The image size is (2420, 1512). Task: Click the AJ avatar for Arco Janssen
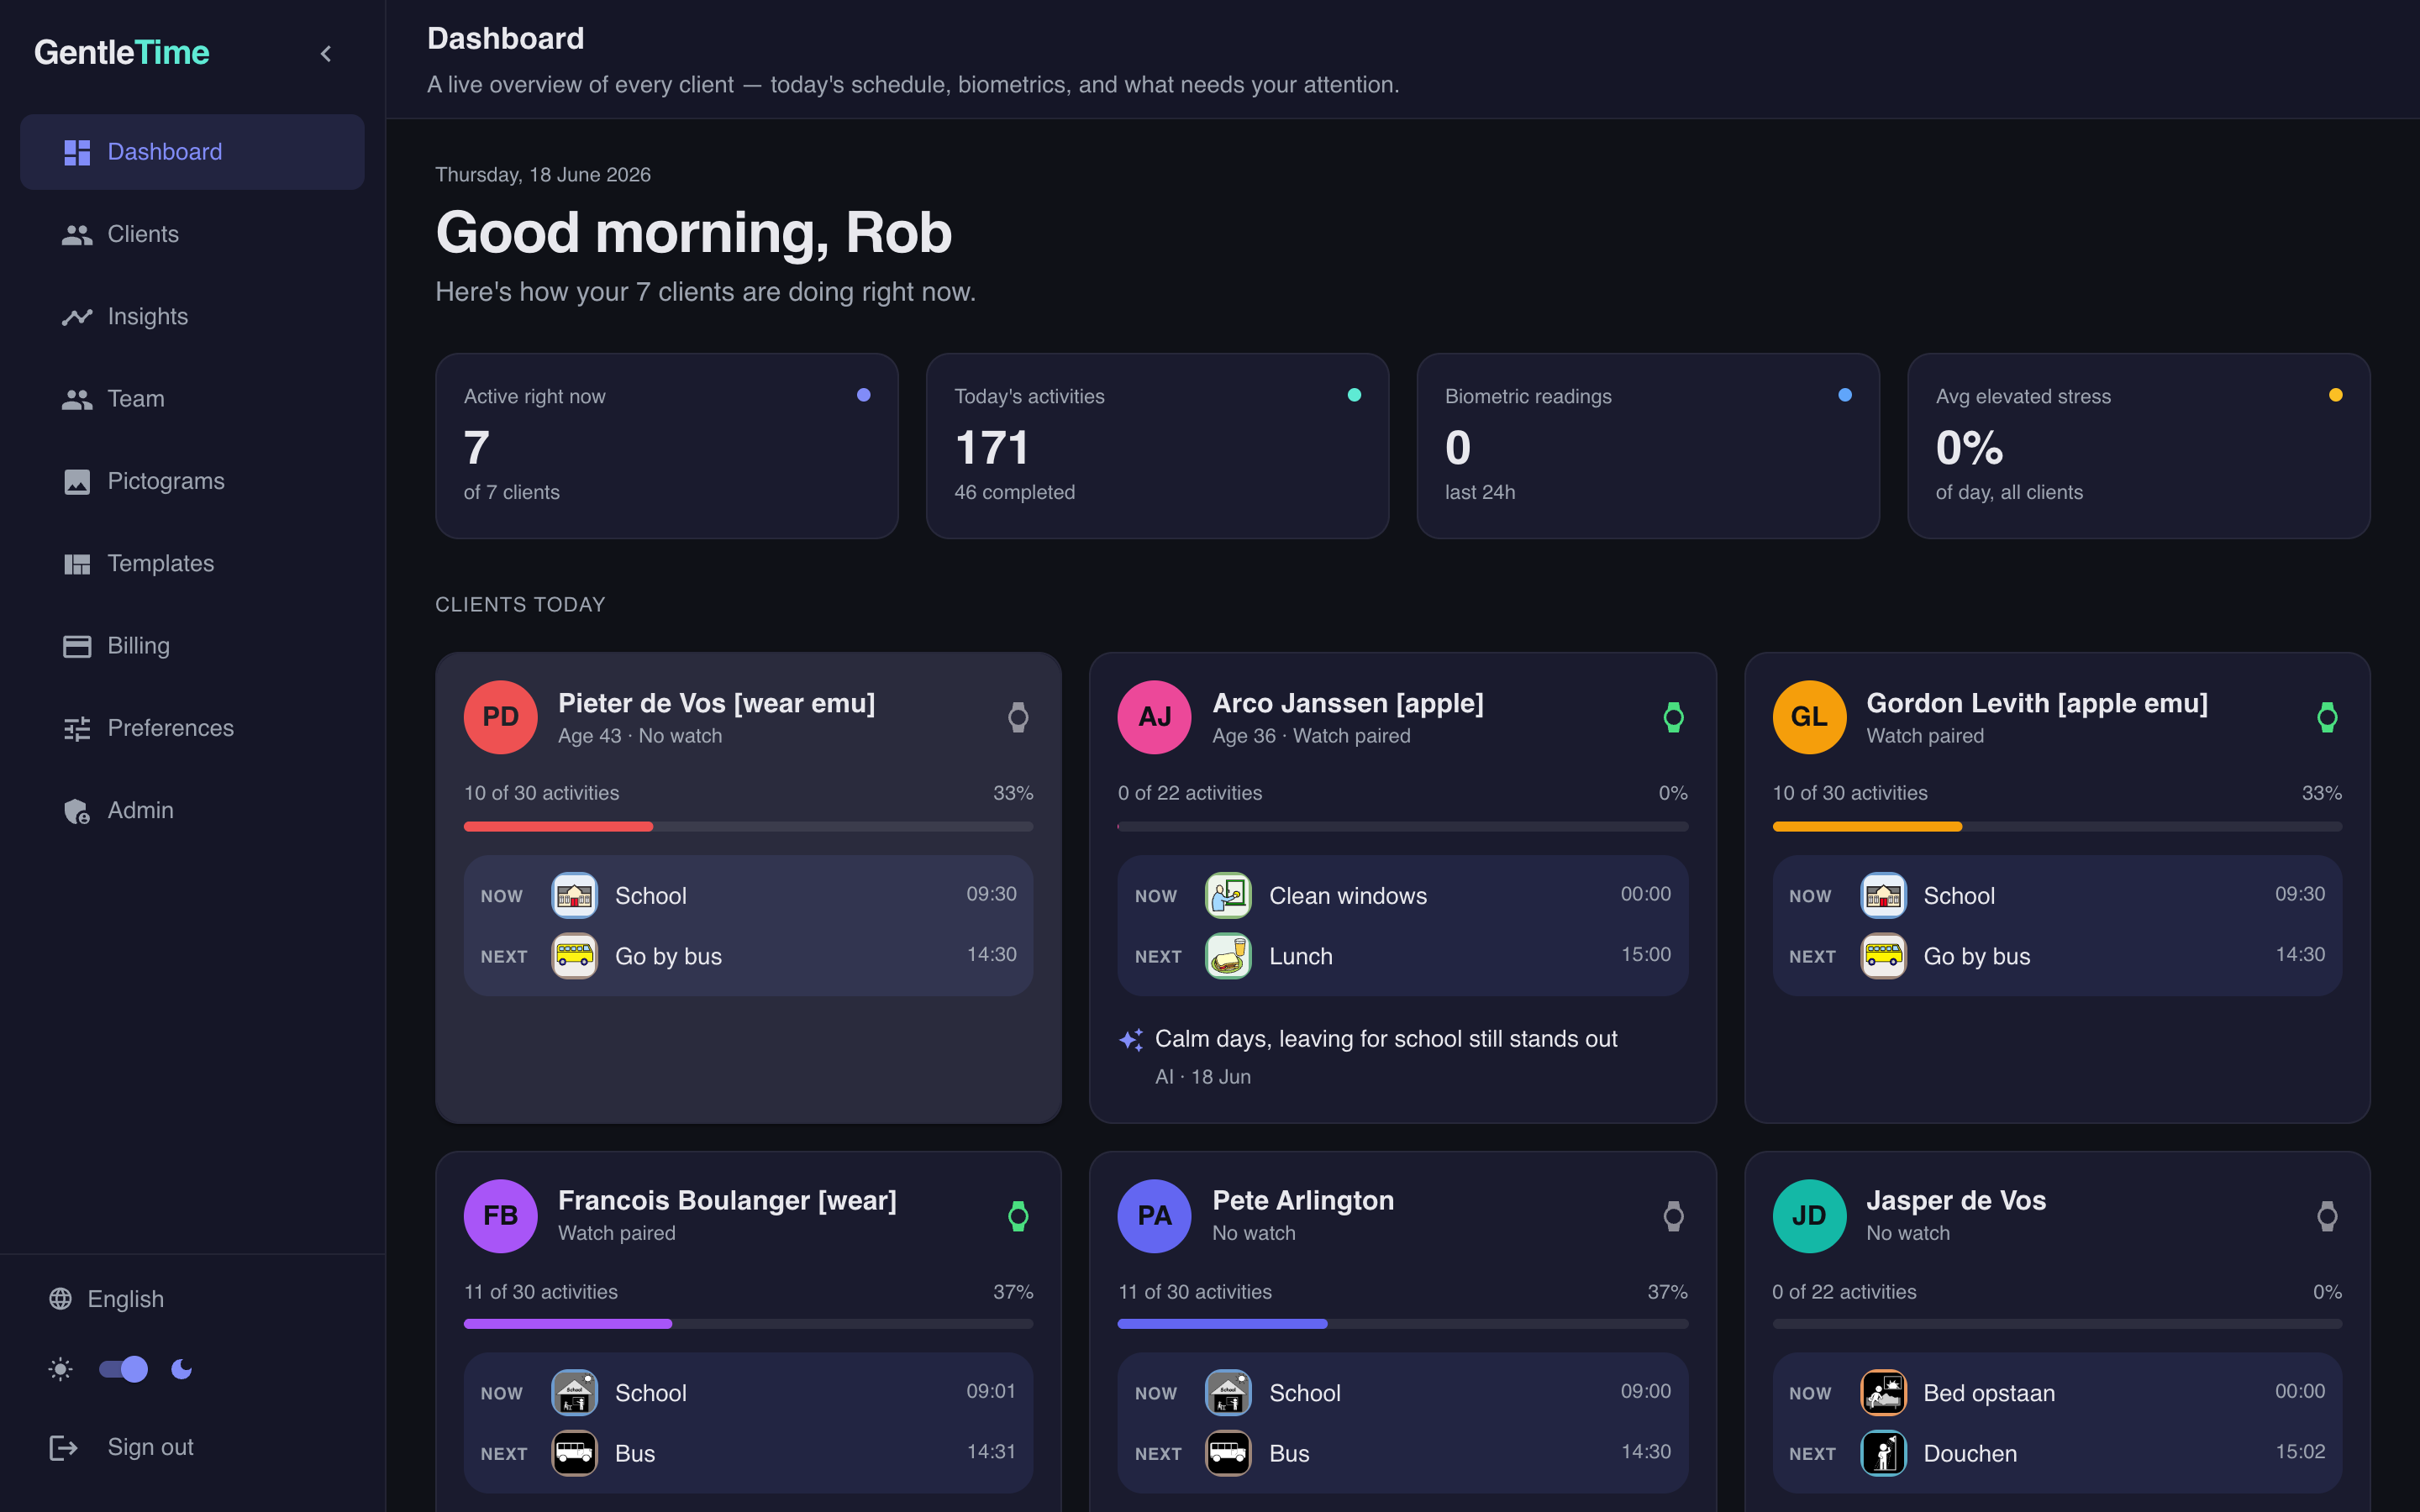click(1155, 717)
